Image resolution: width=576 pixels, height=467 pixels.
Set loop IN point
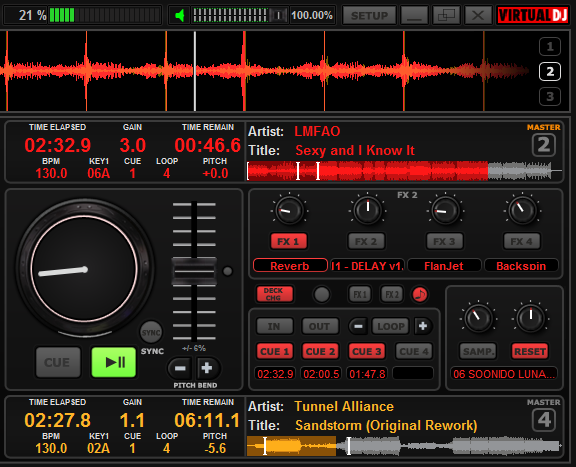click(274, 326)
